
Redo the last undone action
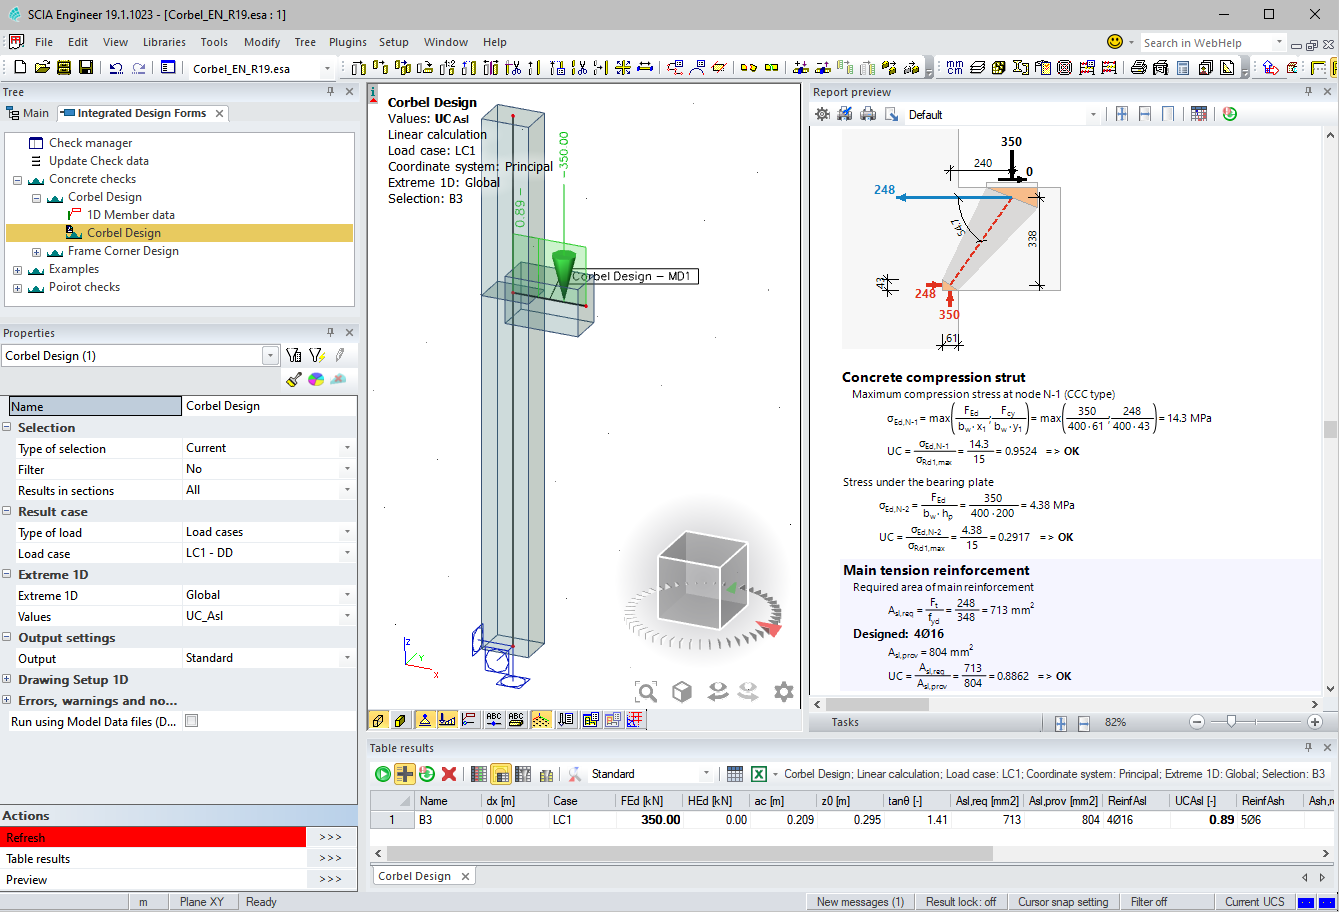139,68
